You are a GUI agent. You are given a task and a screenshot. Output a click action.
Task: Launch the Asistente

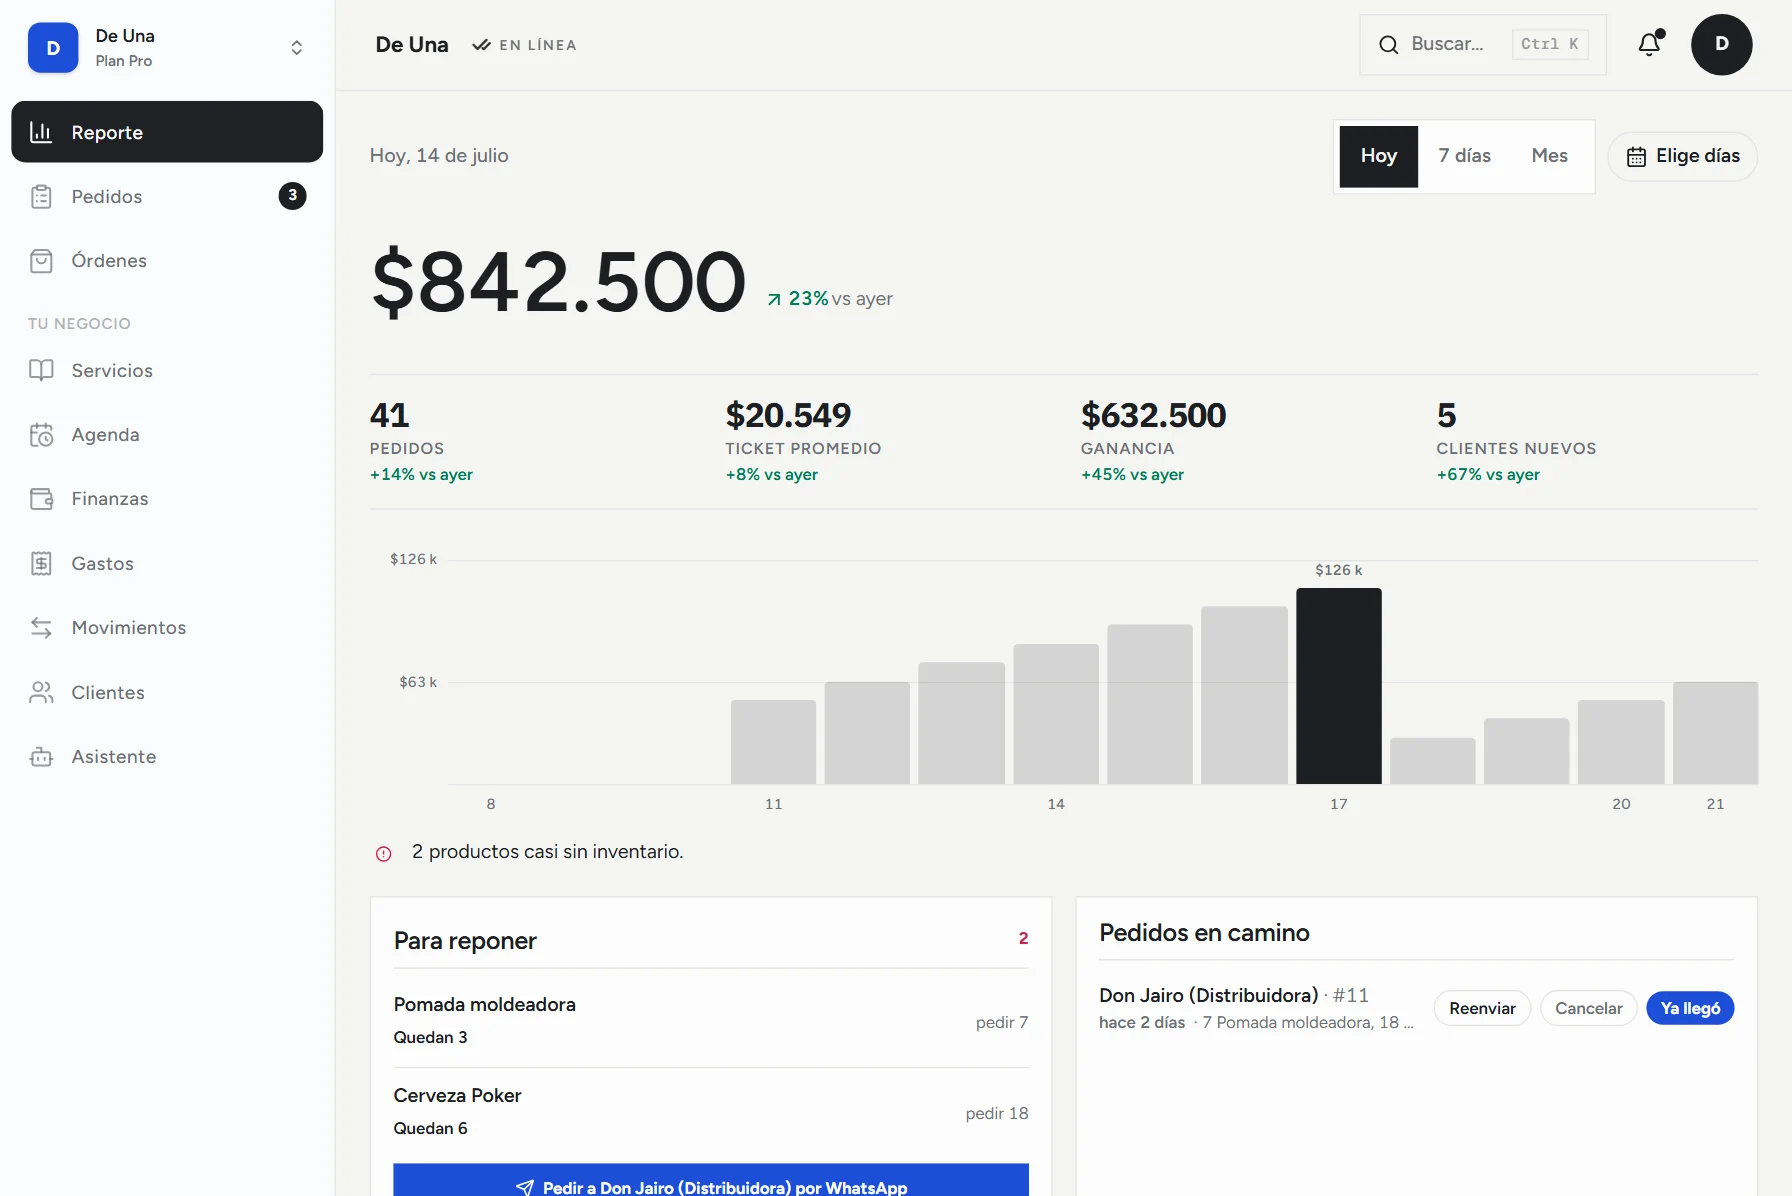tap(167, 757)
